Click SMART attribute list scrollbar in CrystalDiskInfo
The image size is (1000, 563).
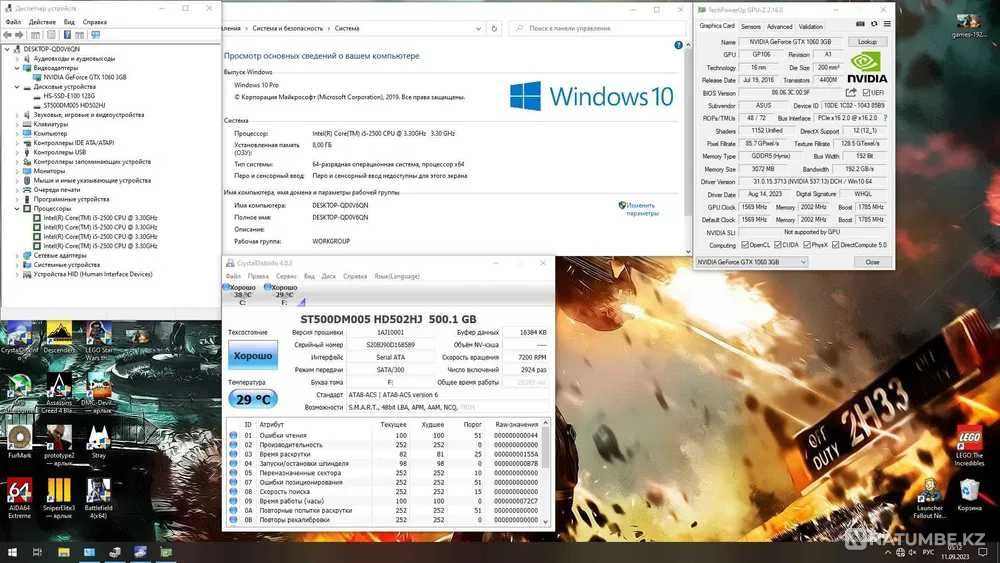tap(545, 472)
